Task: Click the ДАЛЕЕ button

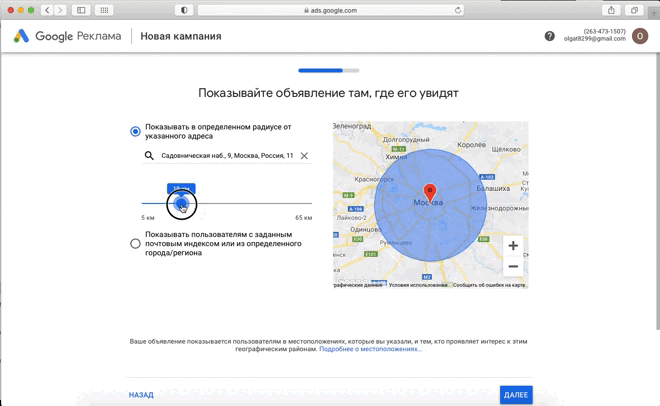Action: (x=516, y=395)
